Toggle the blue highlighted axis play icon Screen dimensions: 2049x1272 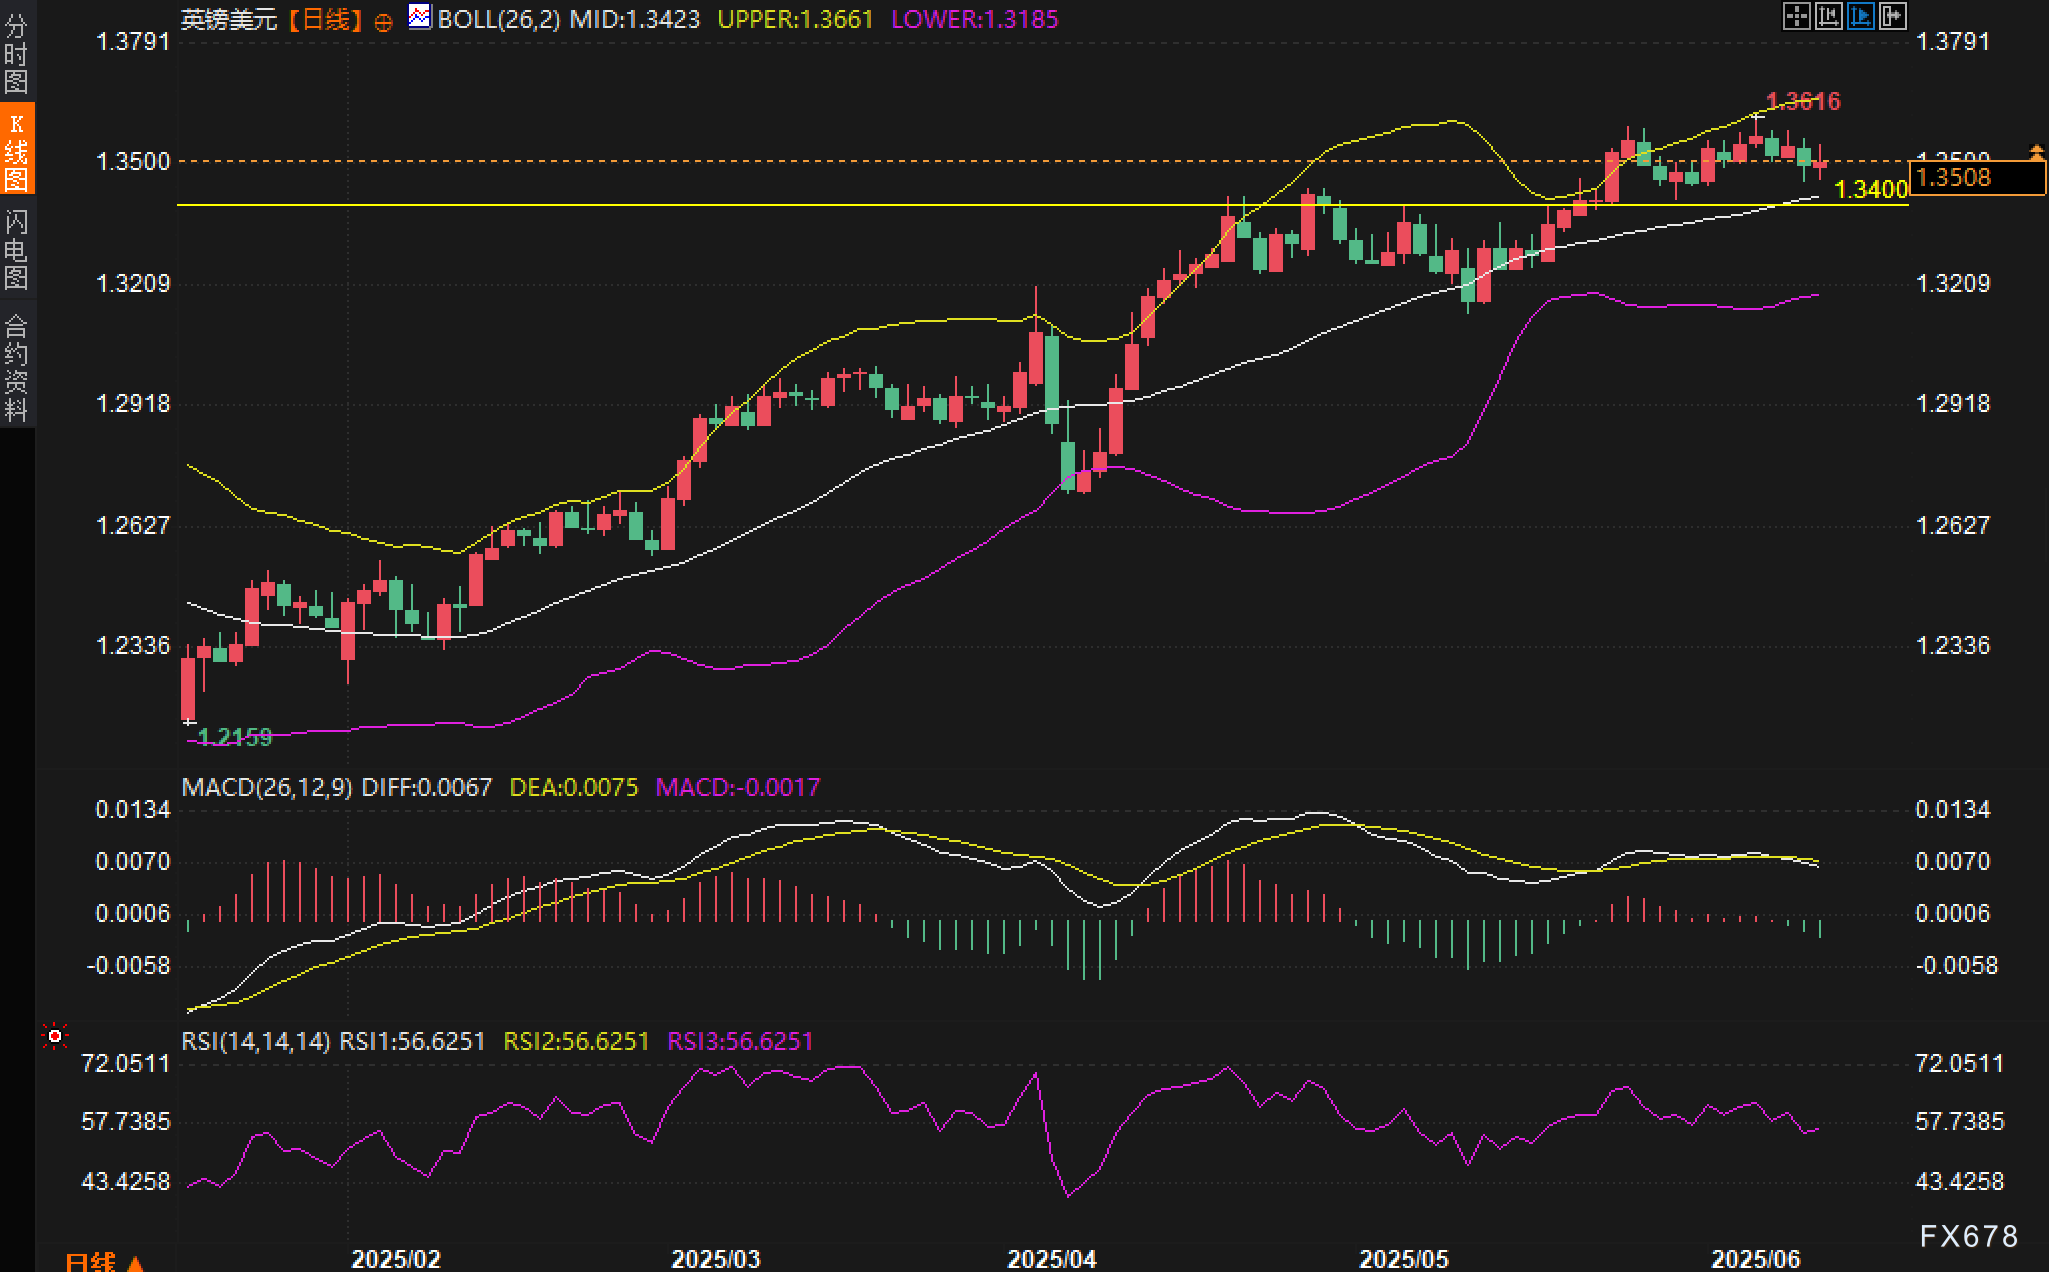(x=1860, y=16)
